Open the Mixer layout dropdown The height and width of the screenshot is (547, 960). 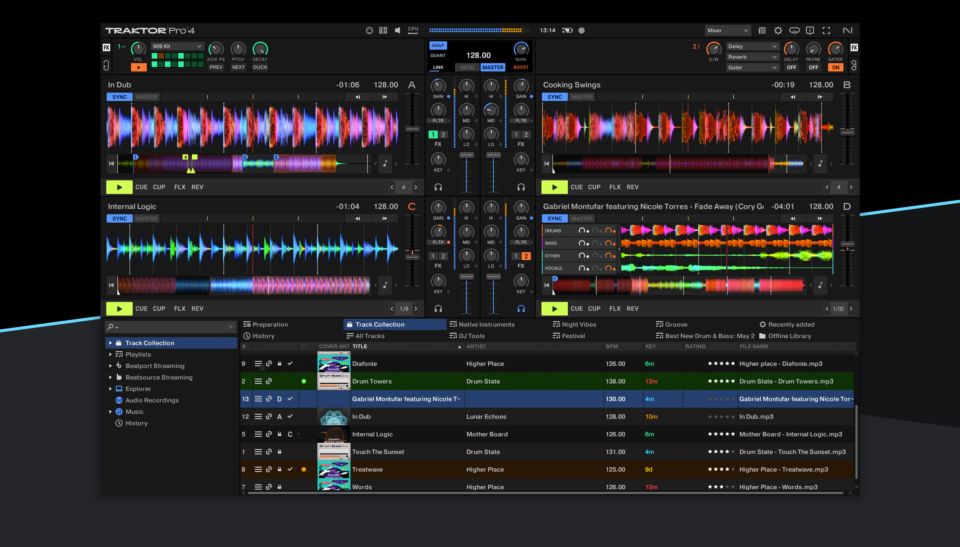pyautogui.click(x=727, y=31)
